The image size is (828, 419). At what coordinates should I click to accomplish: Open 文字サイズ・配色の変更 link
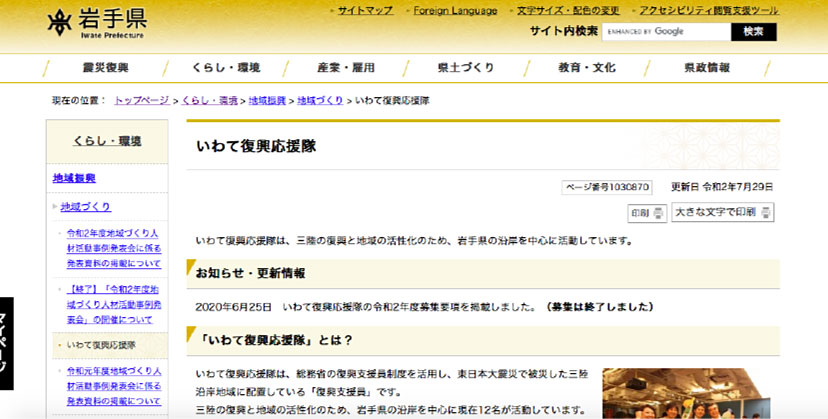[x=568, y=11]
